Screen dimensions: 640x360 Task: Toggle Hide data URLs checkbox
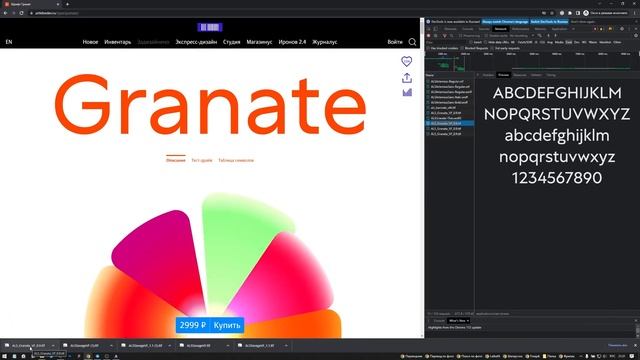click(x=485, y=42)
